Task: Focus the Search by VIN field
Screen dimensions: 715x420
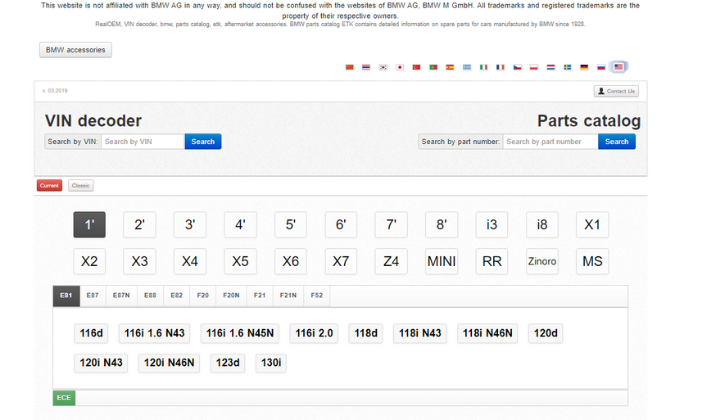Action: 143,142
